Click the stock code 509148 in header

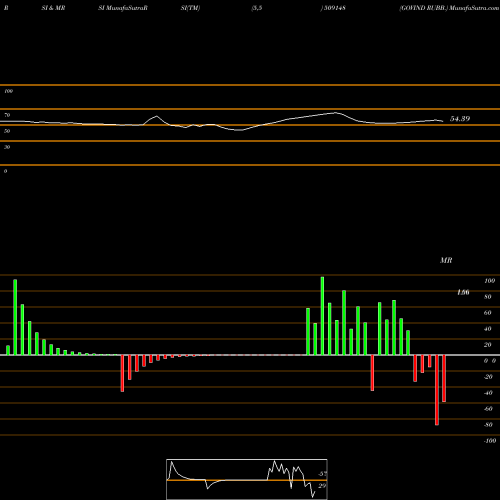[335, 8]
